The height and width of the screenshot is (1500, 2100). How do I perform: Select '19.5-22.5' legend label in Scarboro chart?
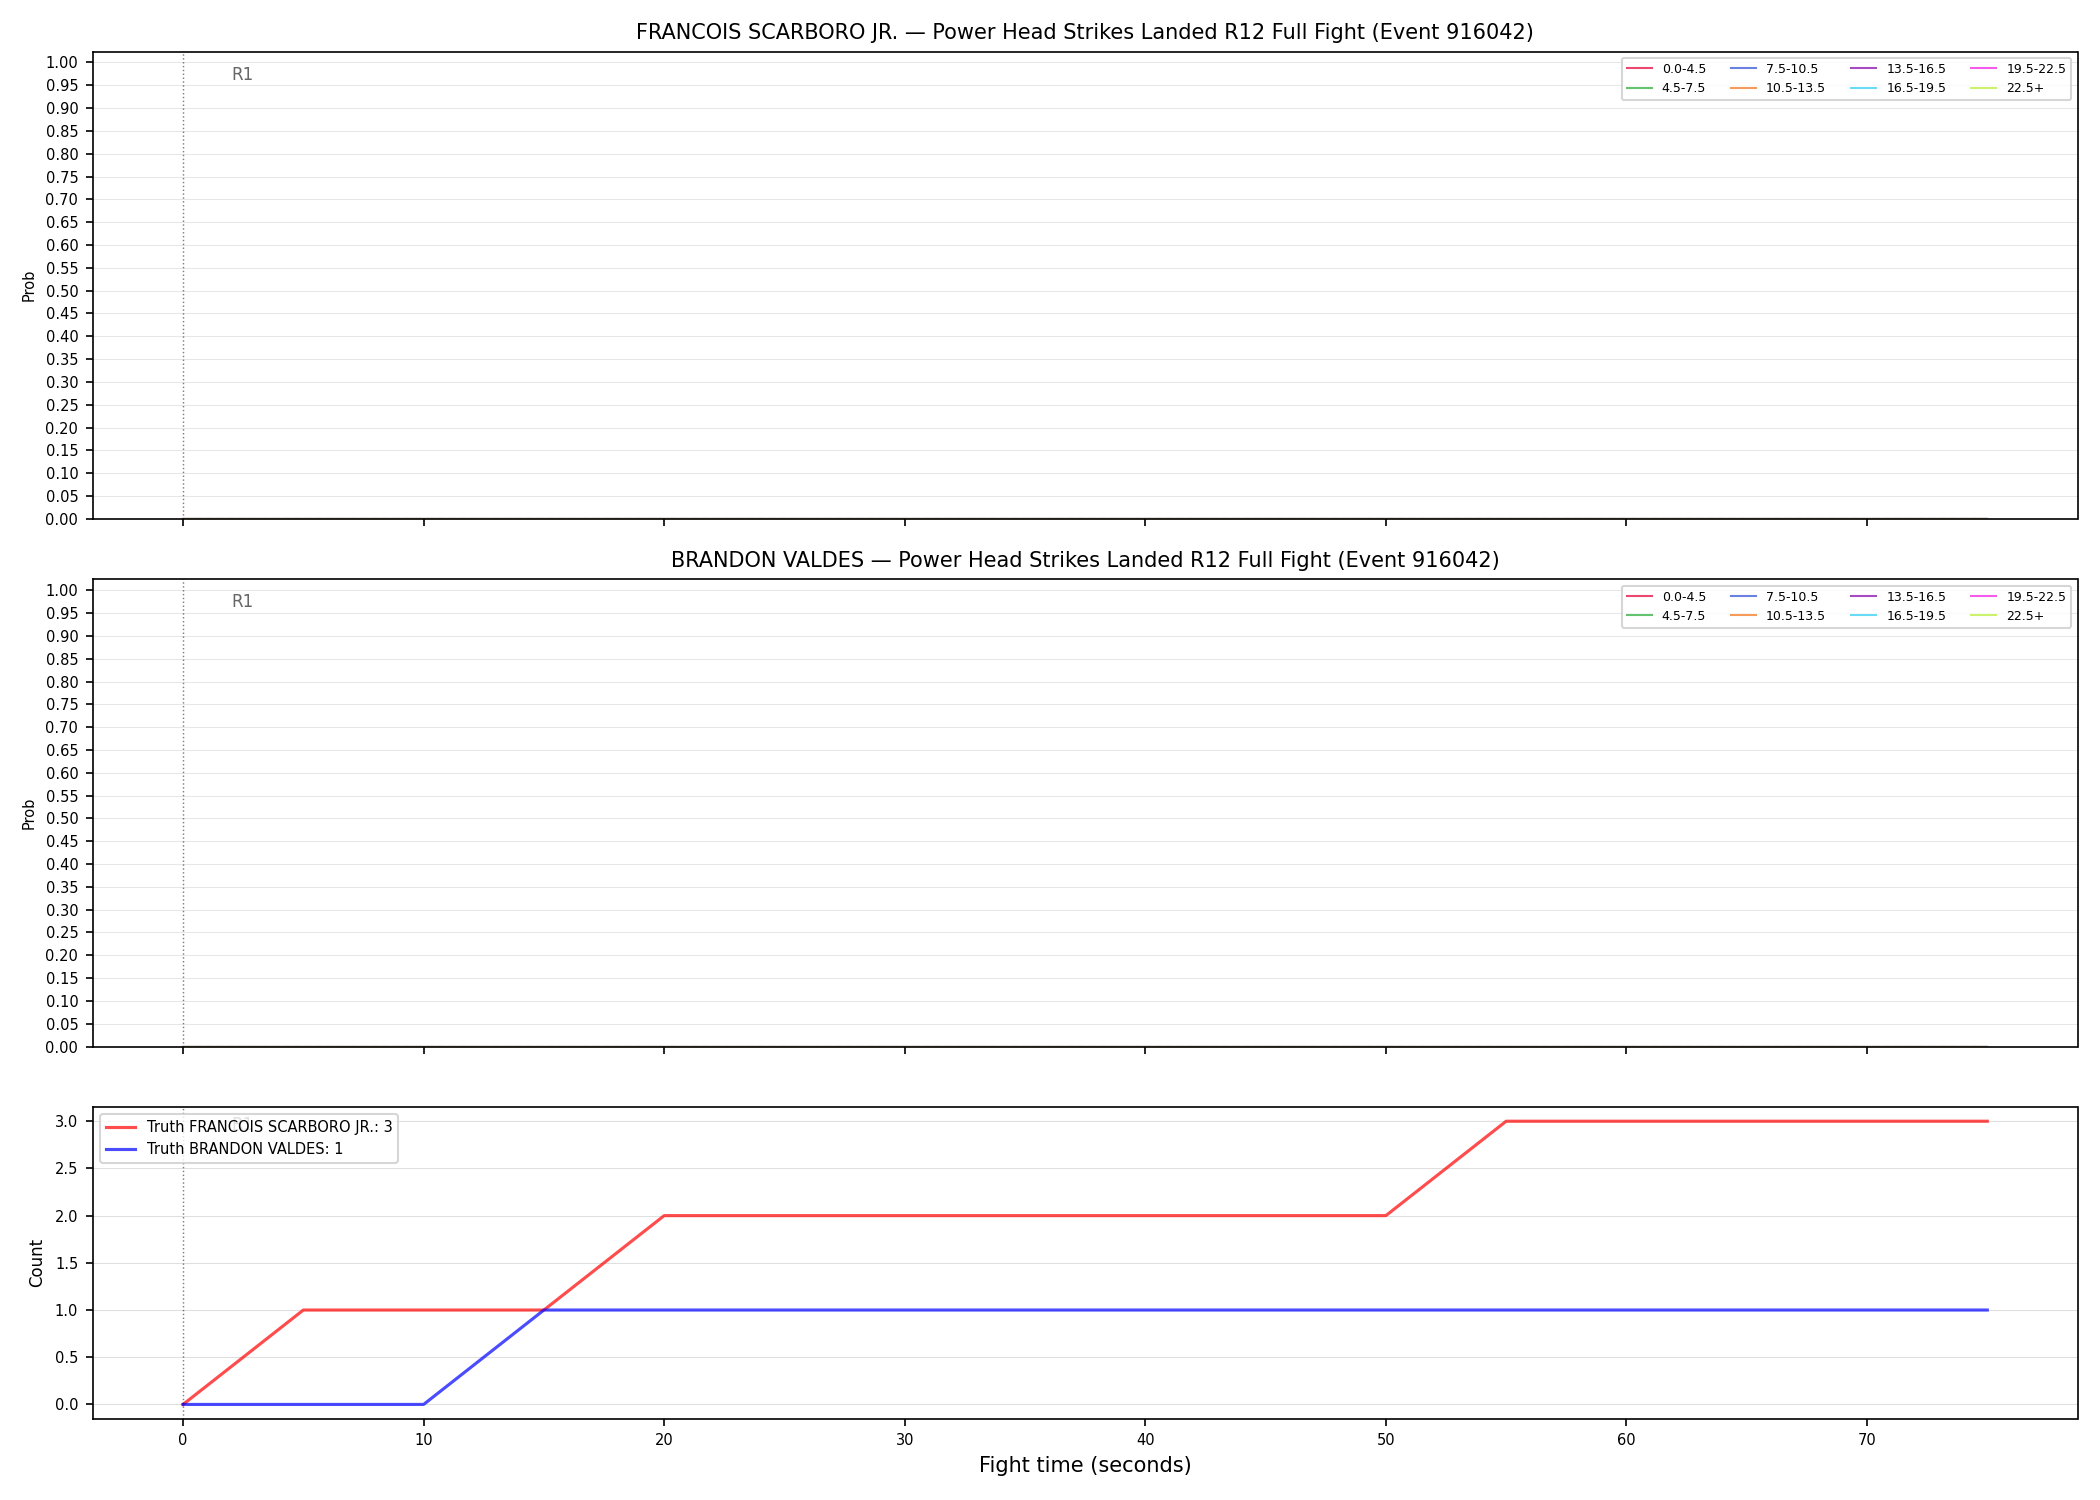2036,69
